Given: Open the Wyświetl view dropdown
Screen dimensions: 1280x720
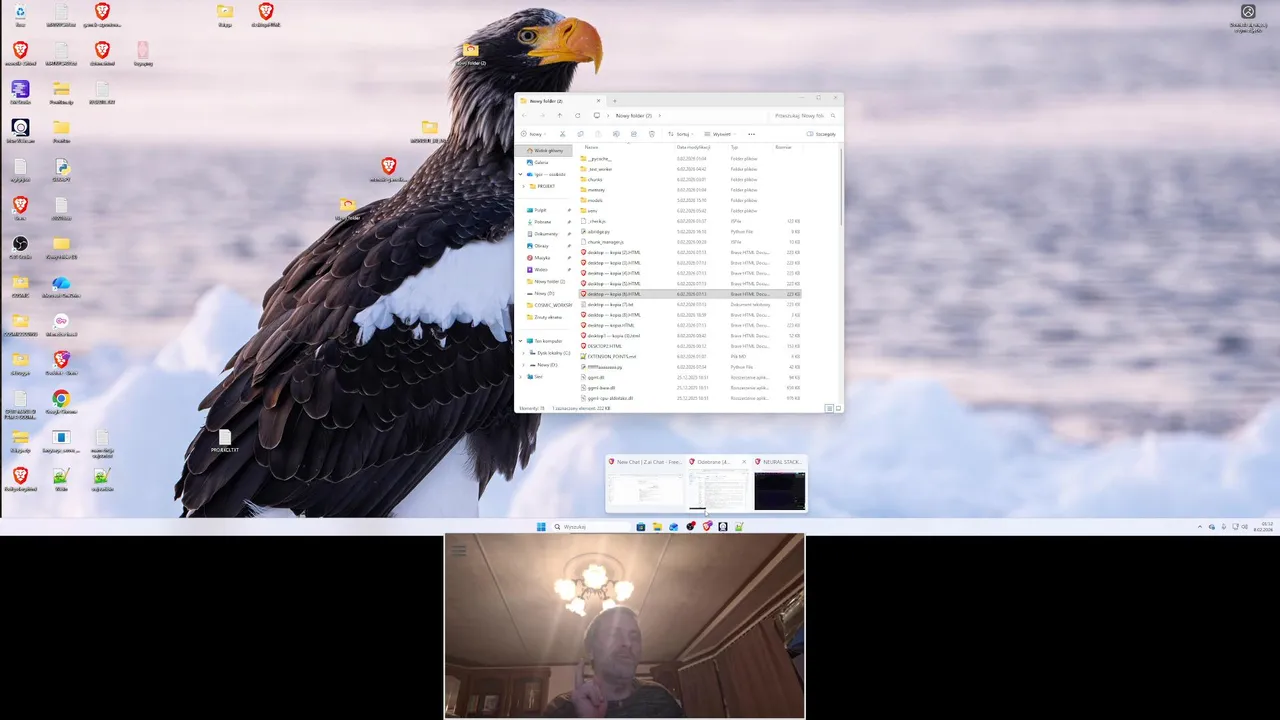Looking at the screenshot, I should (720, 134).
